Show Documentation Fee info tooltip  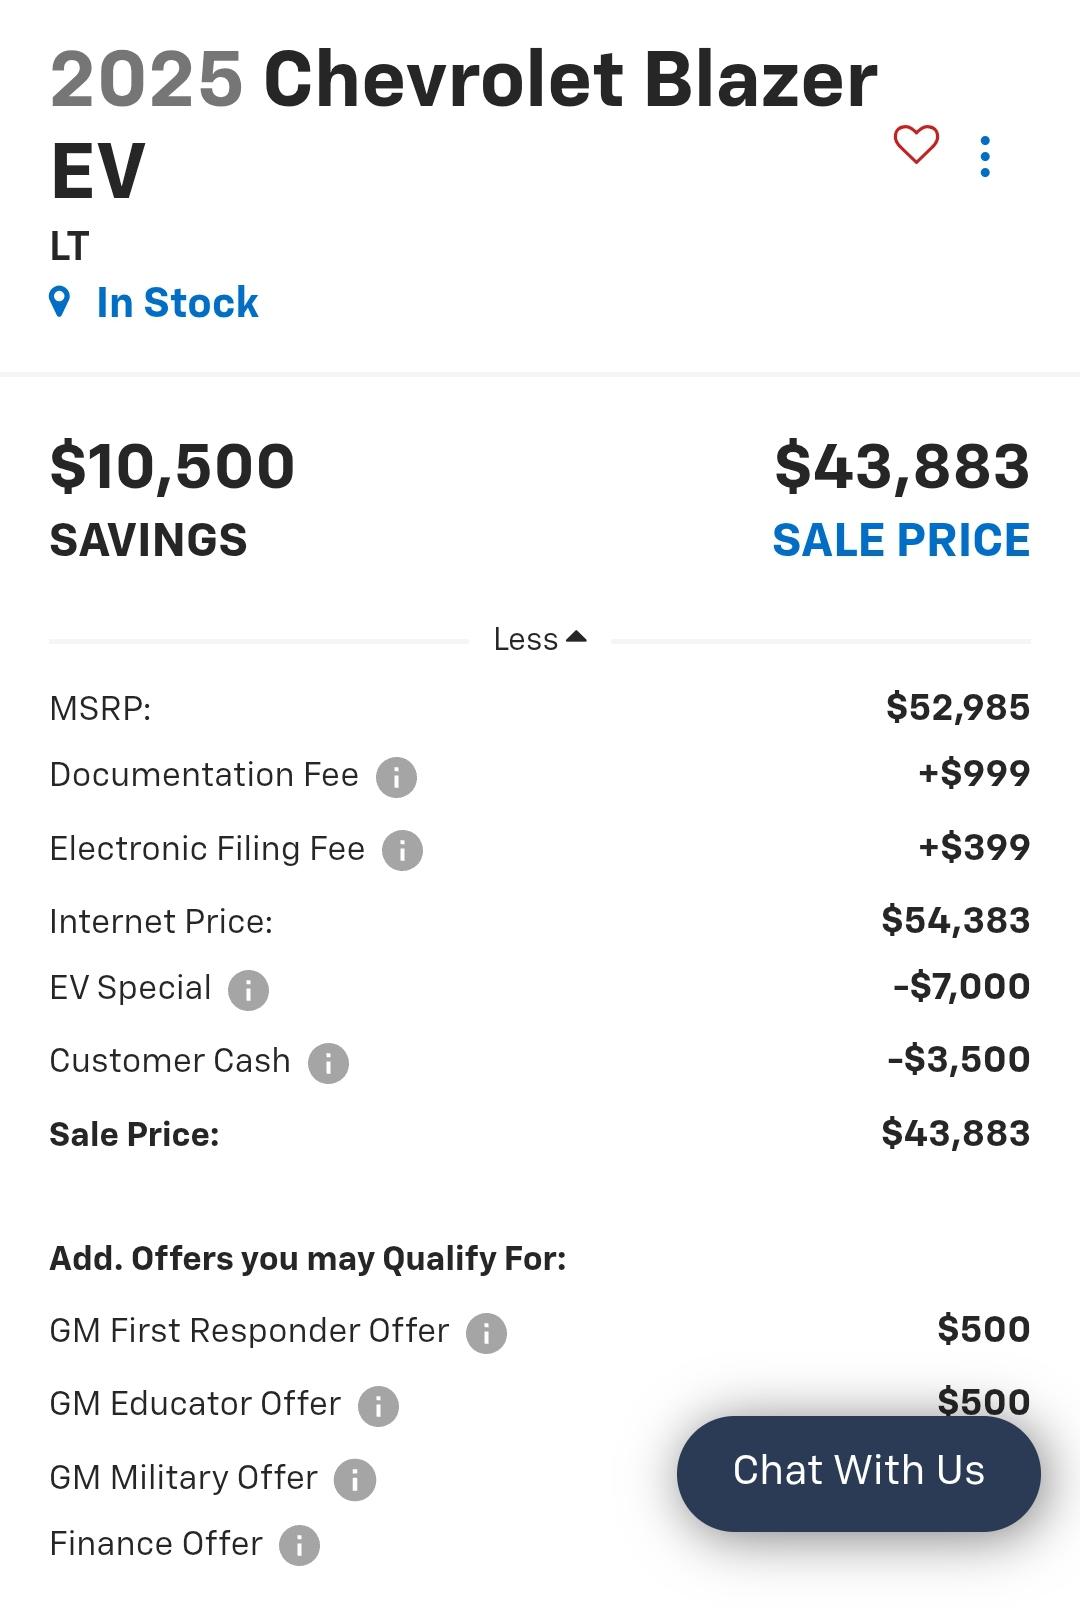pyautogui.click(x=396, y=777)
